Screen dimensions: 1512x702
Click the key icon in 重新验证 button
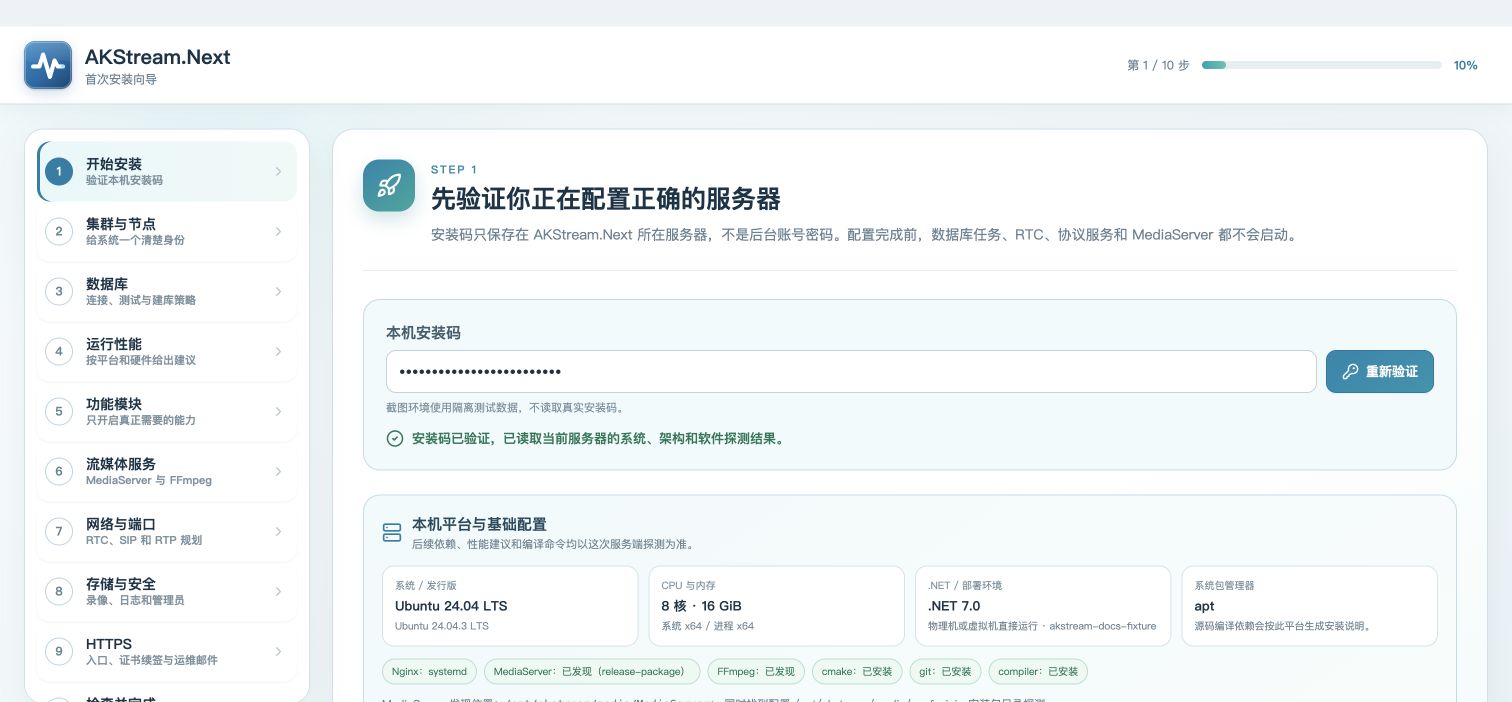1350,371
